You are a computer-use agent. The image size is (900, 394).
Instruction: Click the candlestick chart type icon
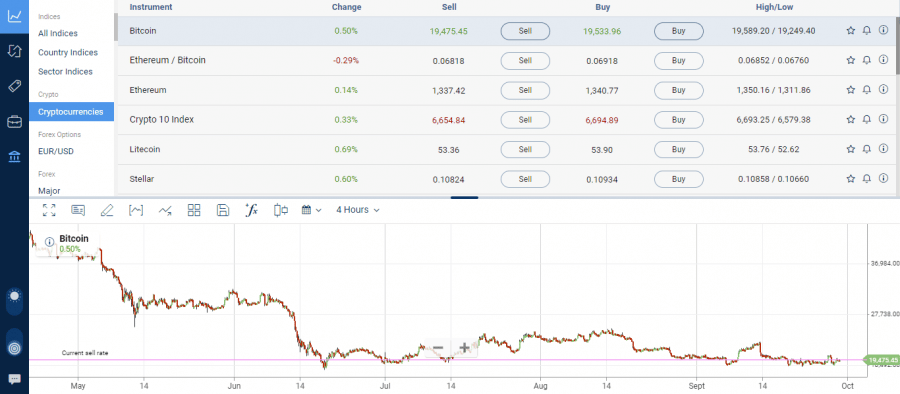281,210
